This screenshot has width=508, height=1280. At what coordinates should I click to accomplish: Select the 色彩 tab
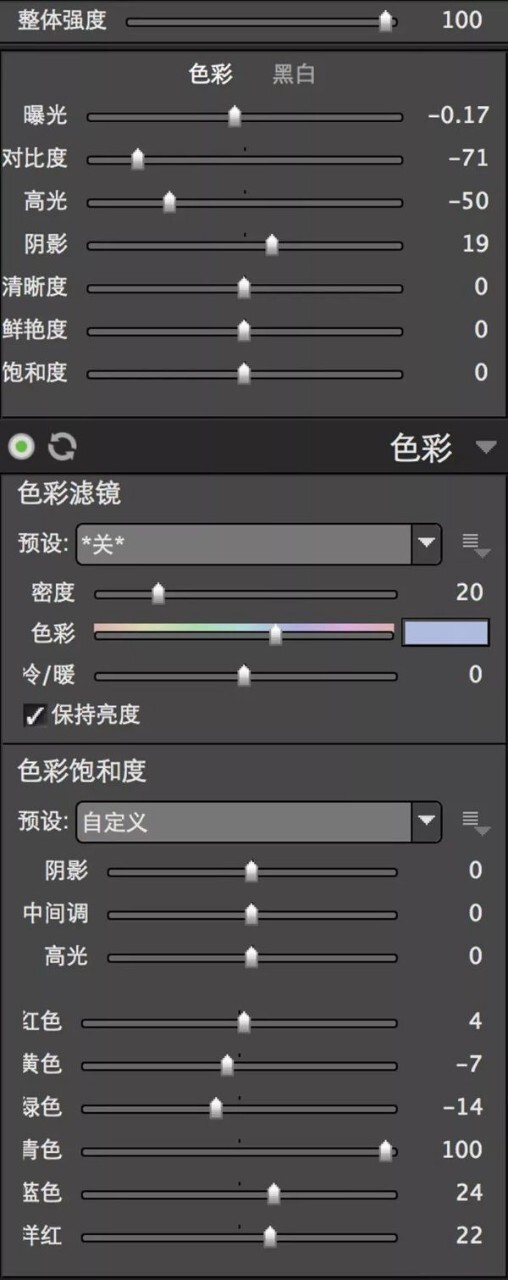(210, 74)
